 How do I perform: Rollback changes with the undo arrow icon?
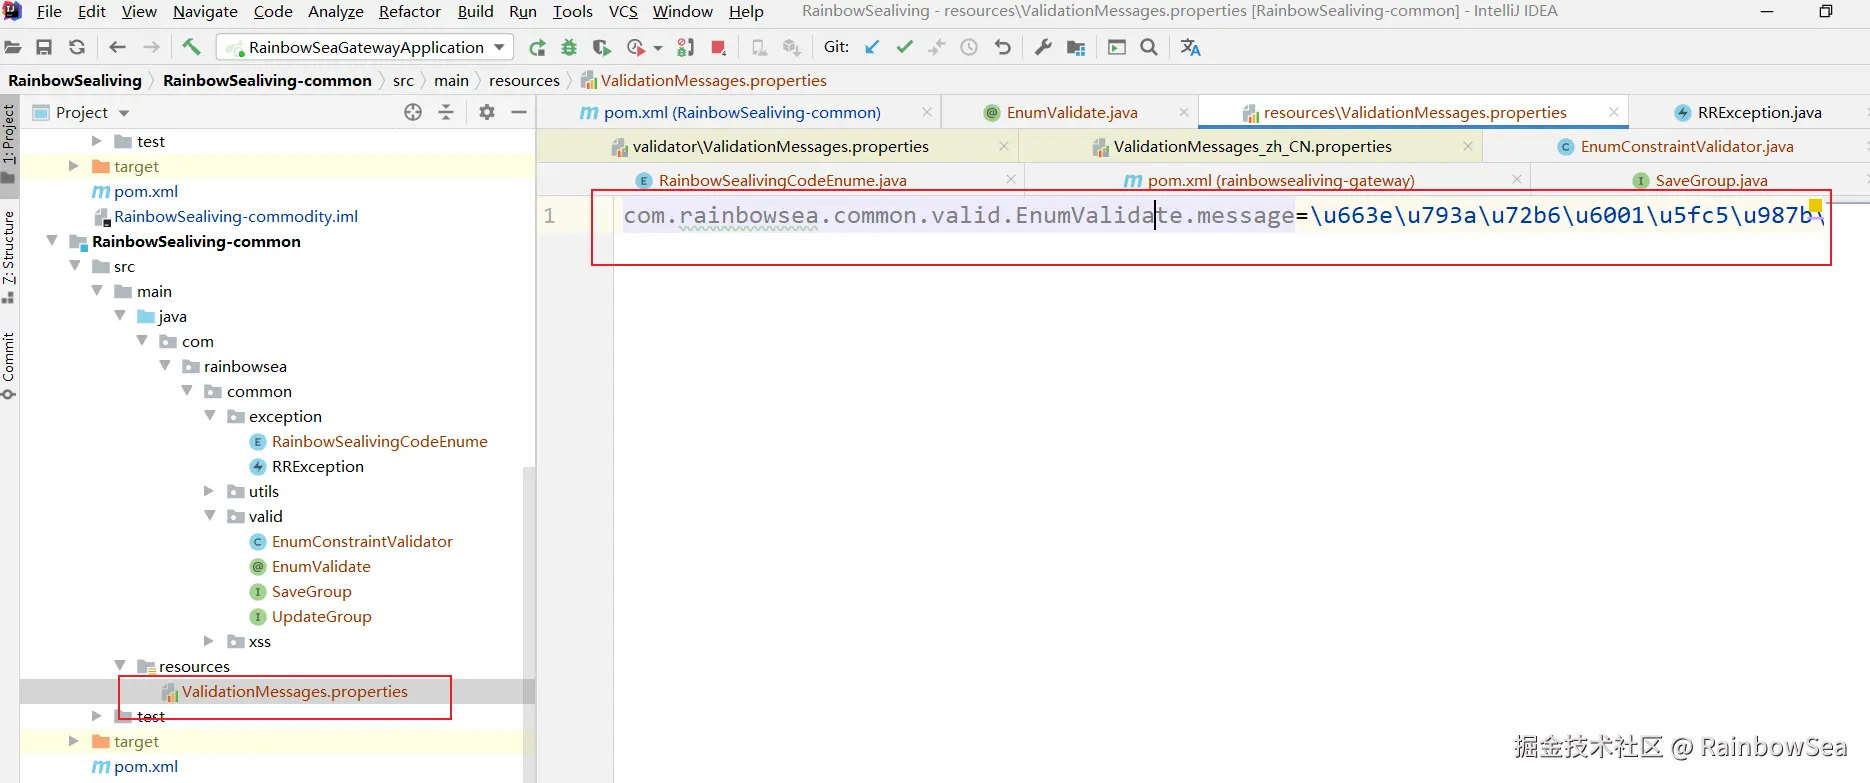(1003, 47)
